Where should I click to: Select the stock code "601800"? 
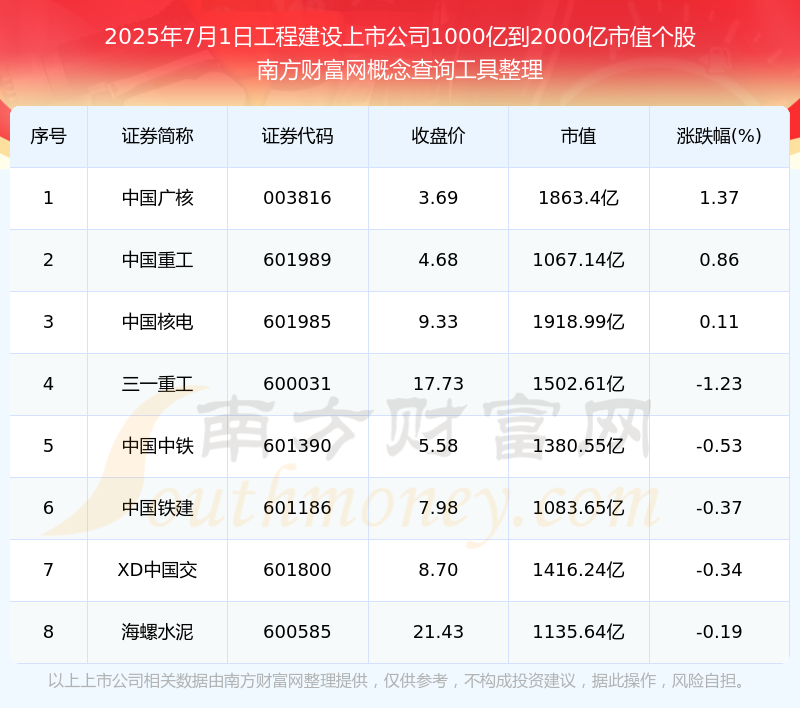coord(297,570)
